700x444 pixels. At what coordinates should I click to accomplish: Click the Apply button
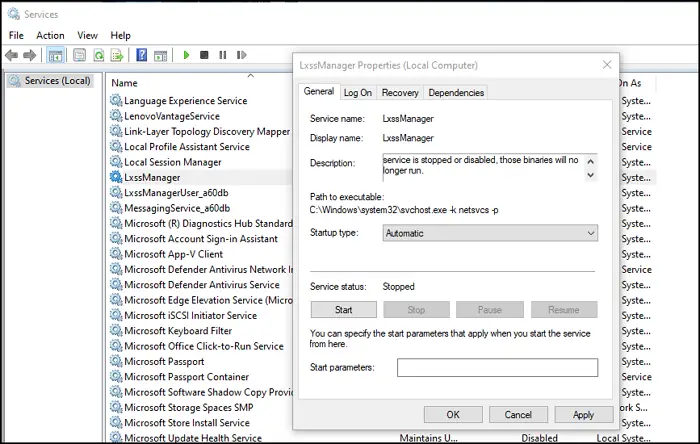(583, 414)
